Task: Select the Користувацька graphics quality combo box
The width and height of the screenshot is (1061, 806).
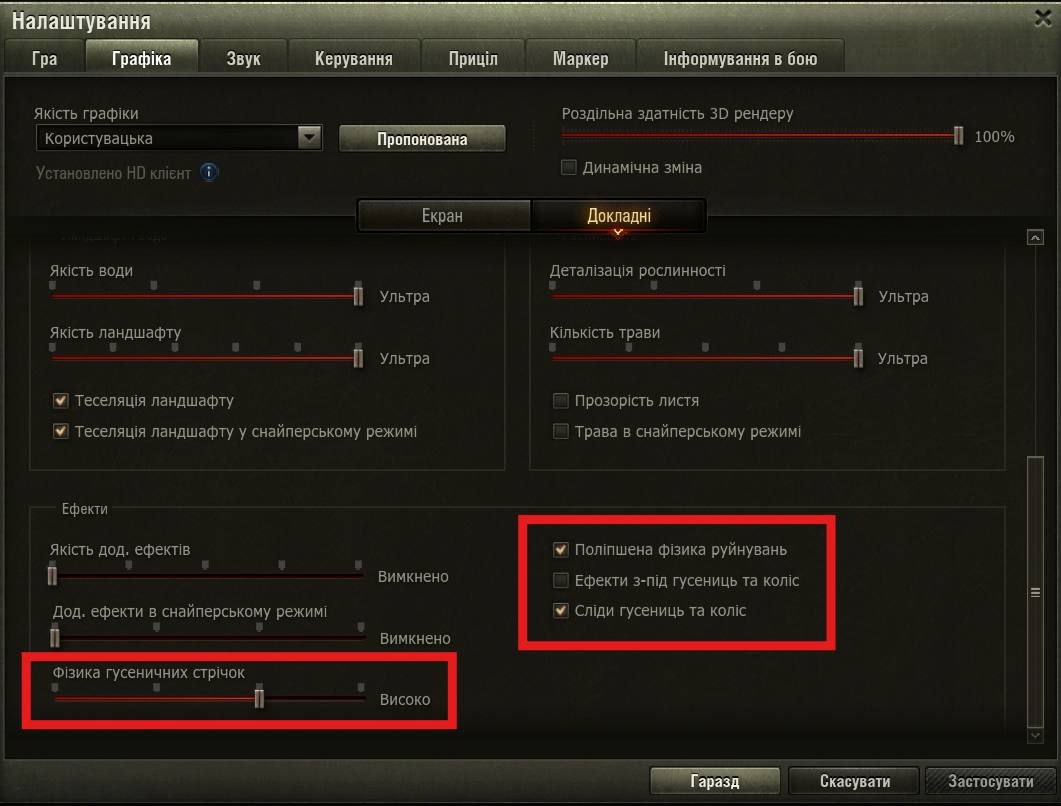Action: [x=179, y=138]
